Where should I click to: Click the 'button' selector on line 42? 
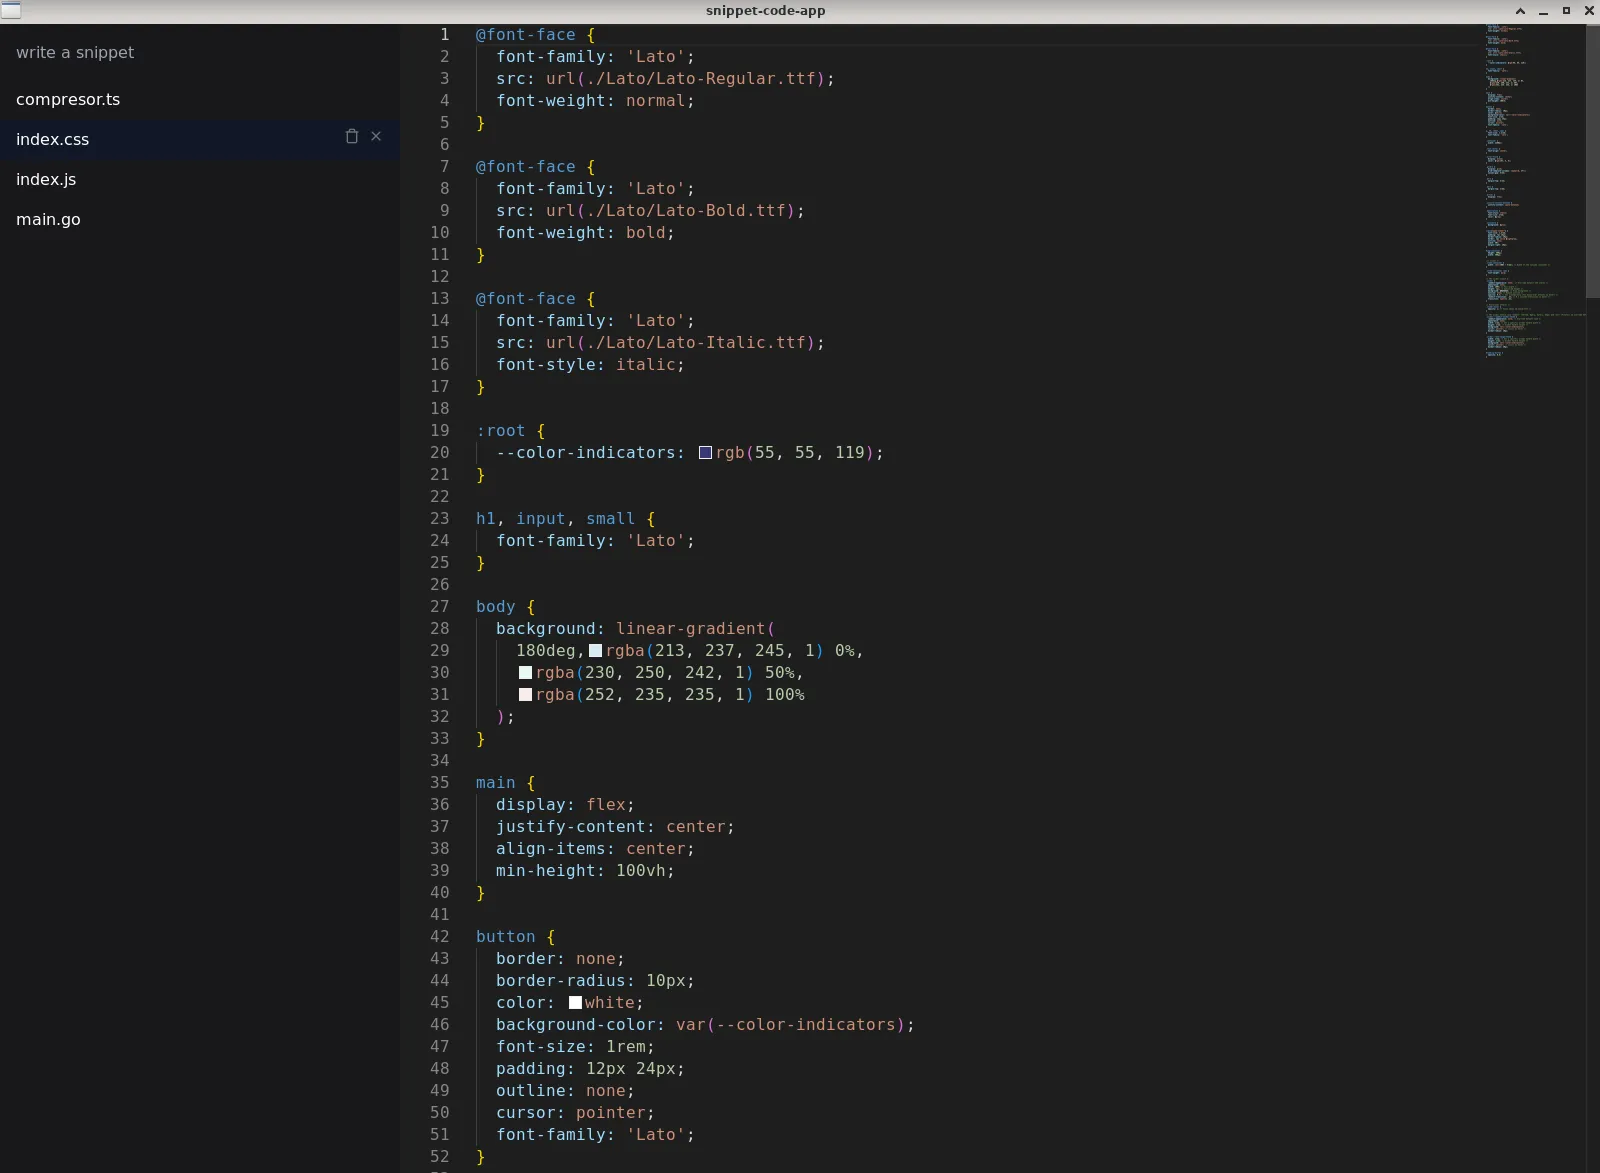point(506,937)
